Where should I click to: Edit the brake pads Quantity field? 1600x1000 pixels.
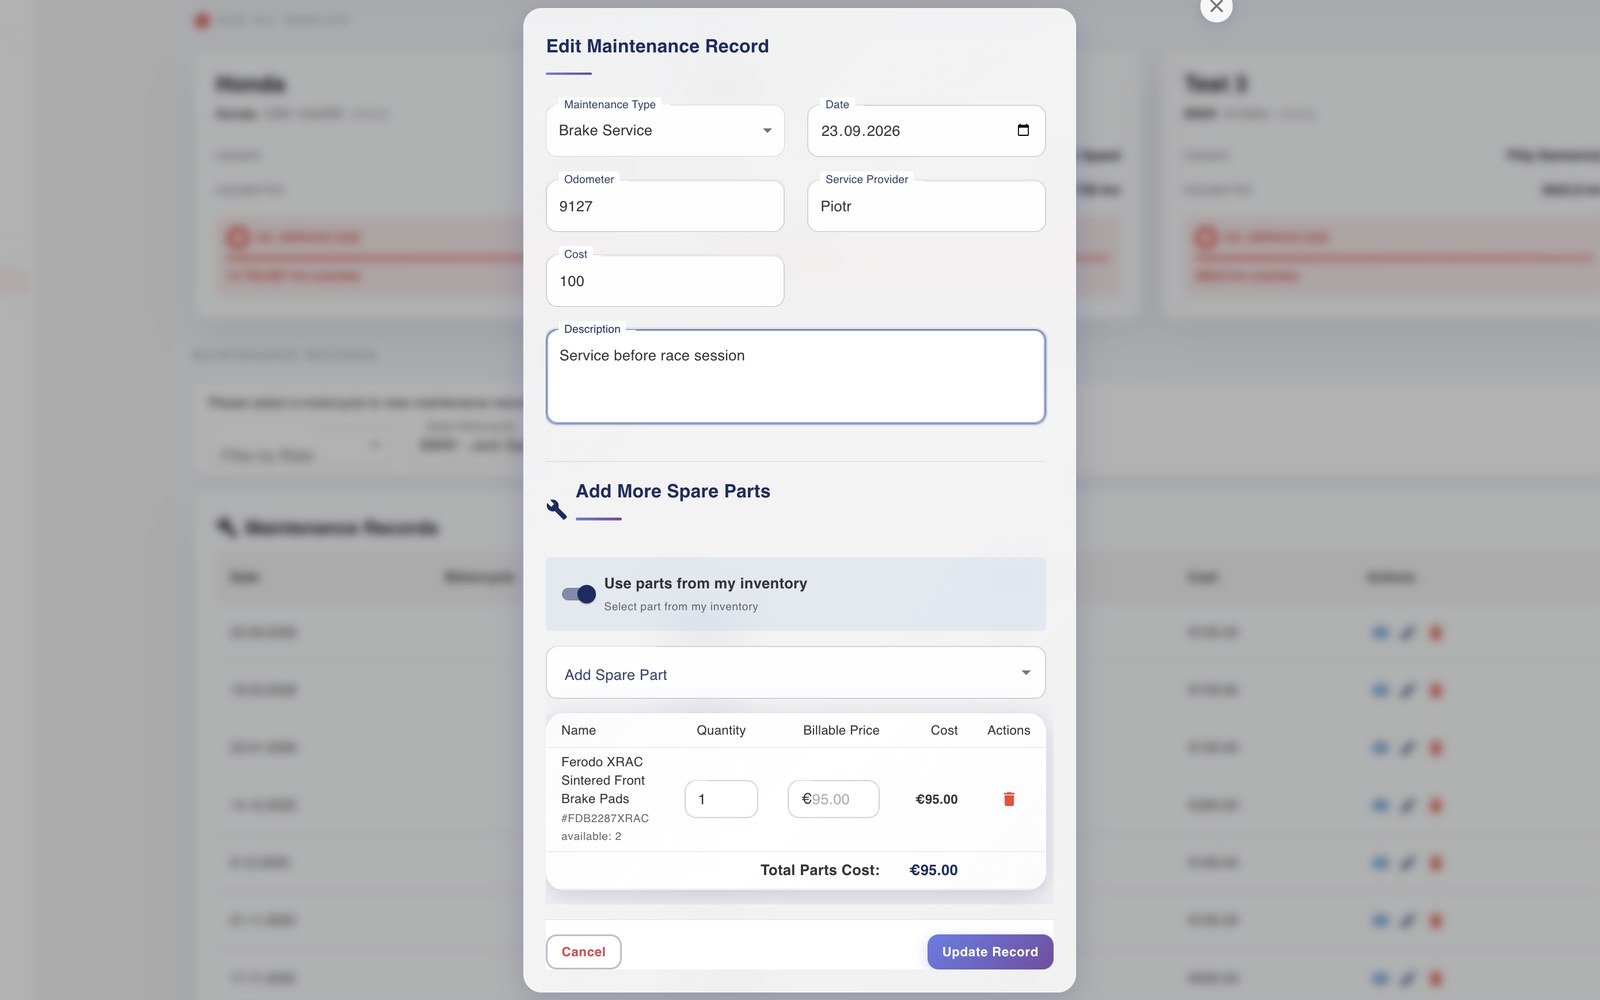pos(721,799)
